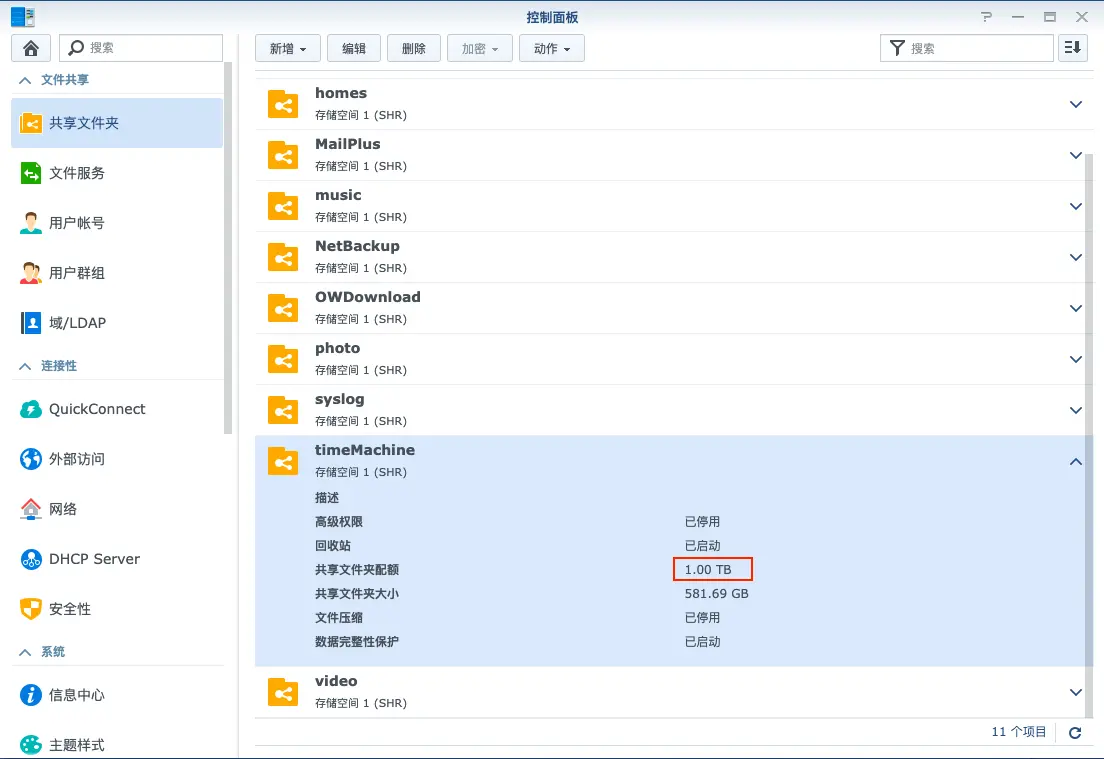
Task: Open the 域/LDAP sidebar item
Action: [x=117, y=323]
